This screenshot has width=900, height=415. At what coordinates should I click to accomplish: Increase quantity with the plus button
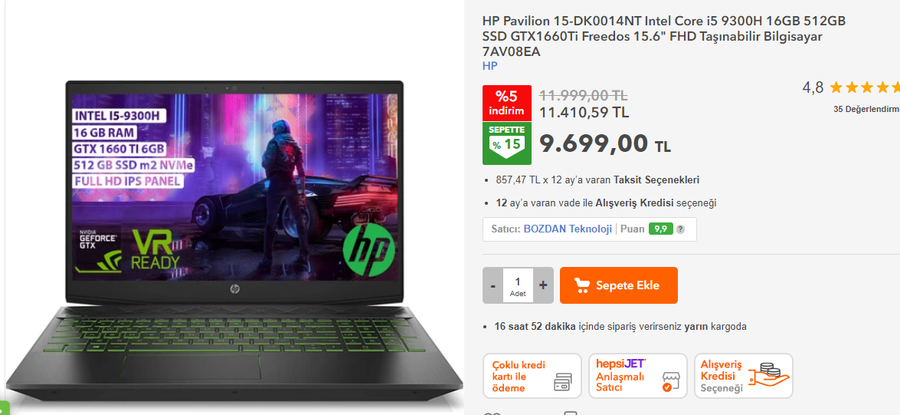543,285
